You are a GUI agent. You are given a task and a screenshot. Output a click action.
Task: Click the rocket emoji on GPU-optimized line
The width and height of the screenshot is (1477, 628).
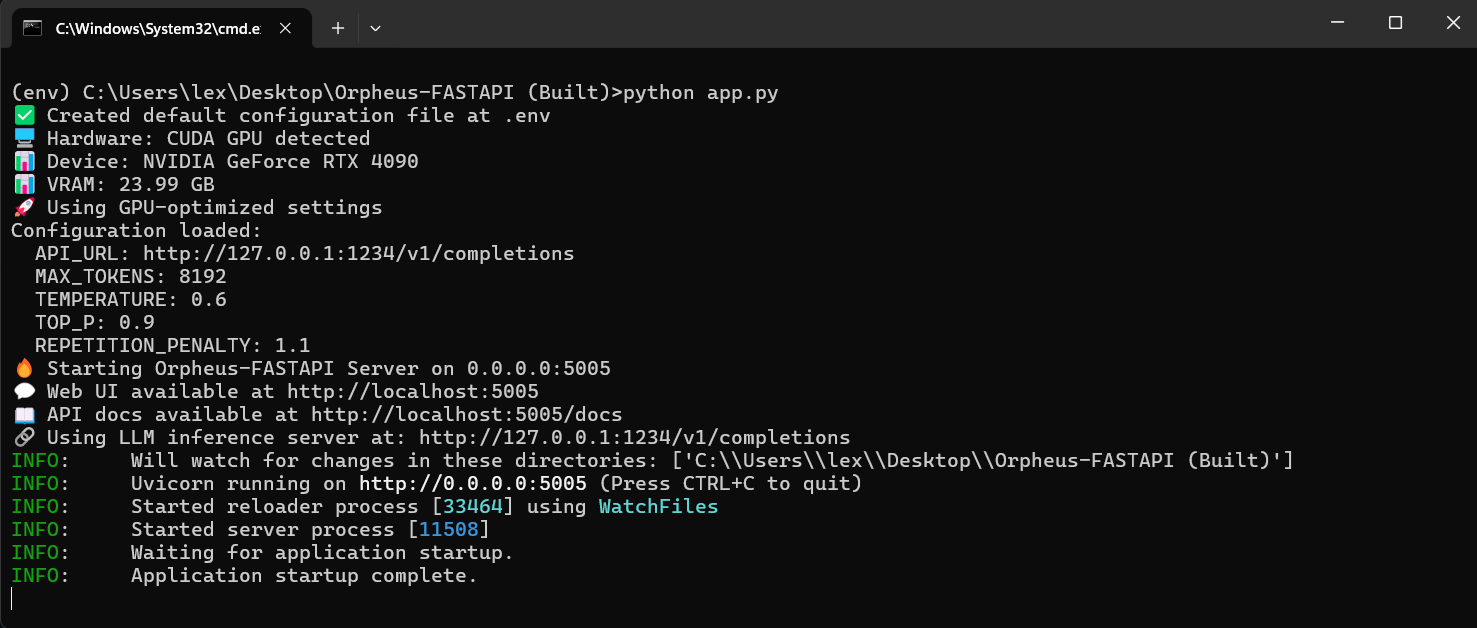(x=24, y=208)
